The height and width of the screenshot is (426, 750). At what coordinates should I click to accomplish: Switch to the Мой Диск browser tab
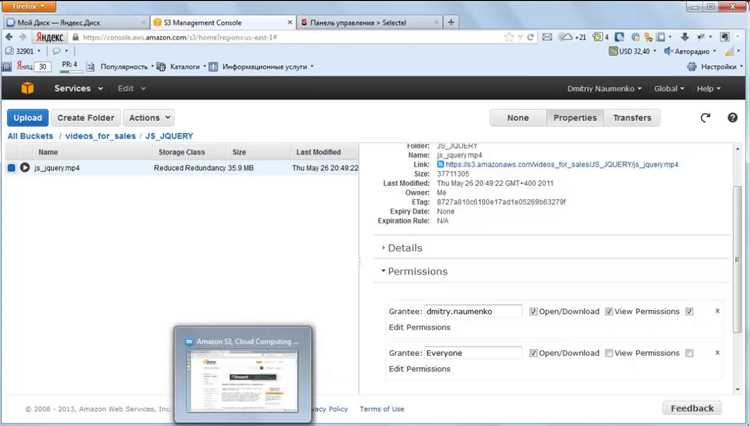click(x=76, y=22)
